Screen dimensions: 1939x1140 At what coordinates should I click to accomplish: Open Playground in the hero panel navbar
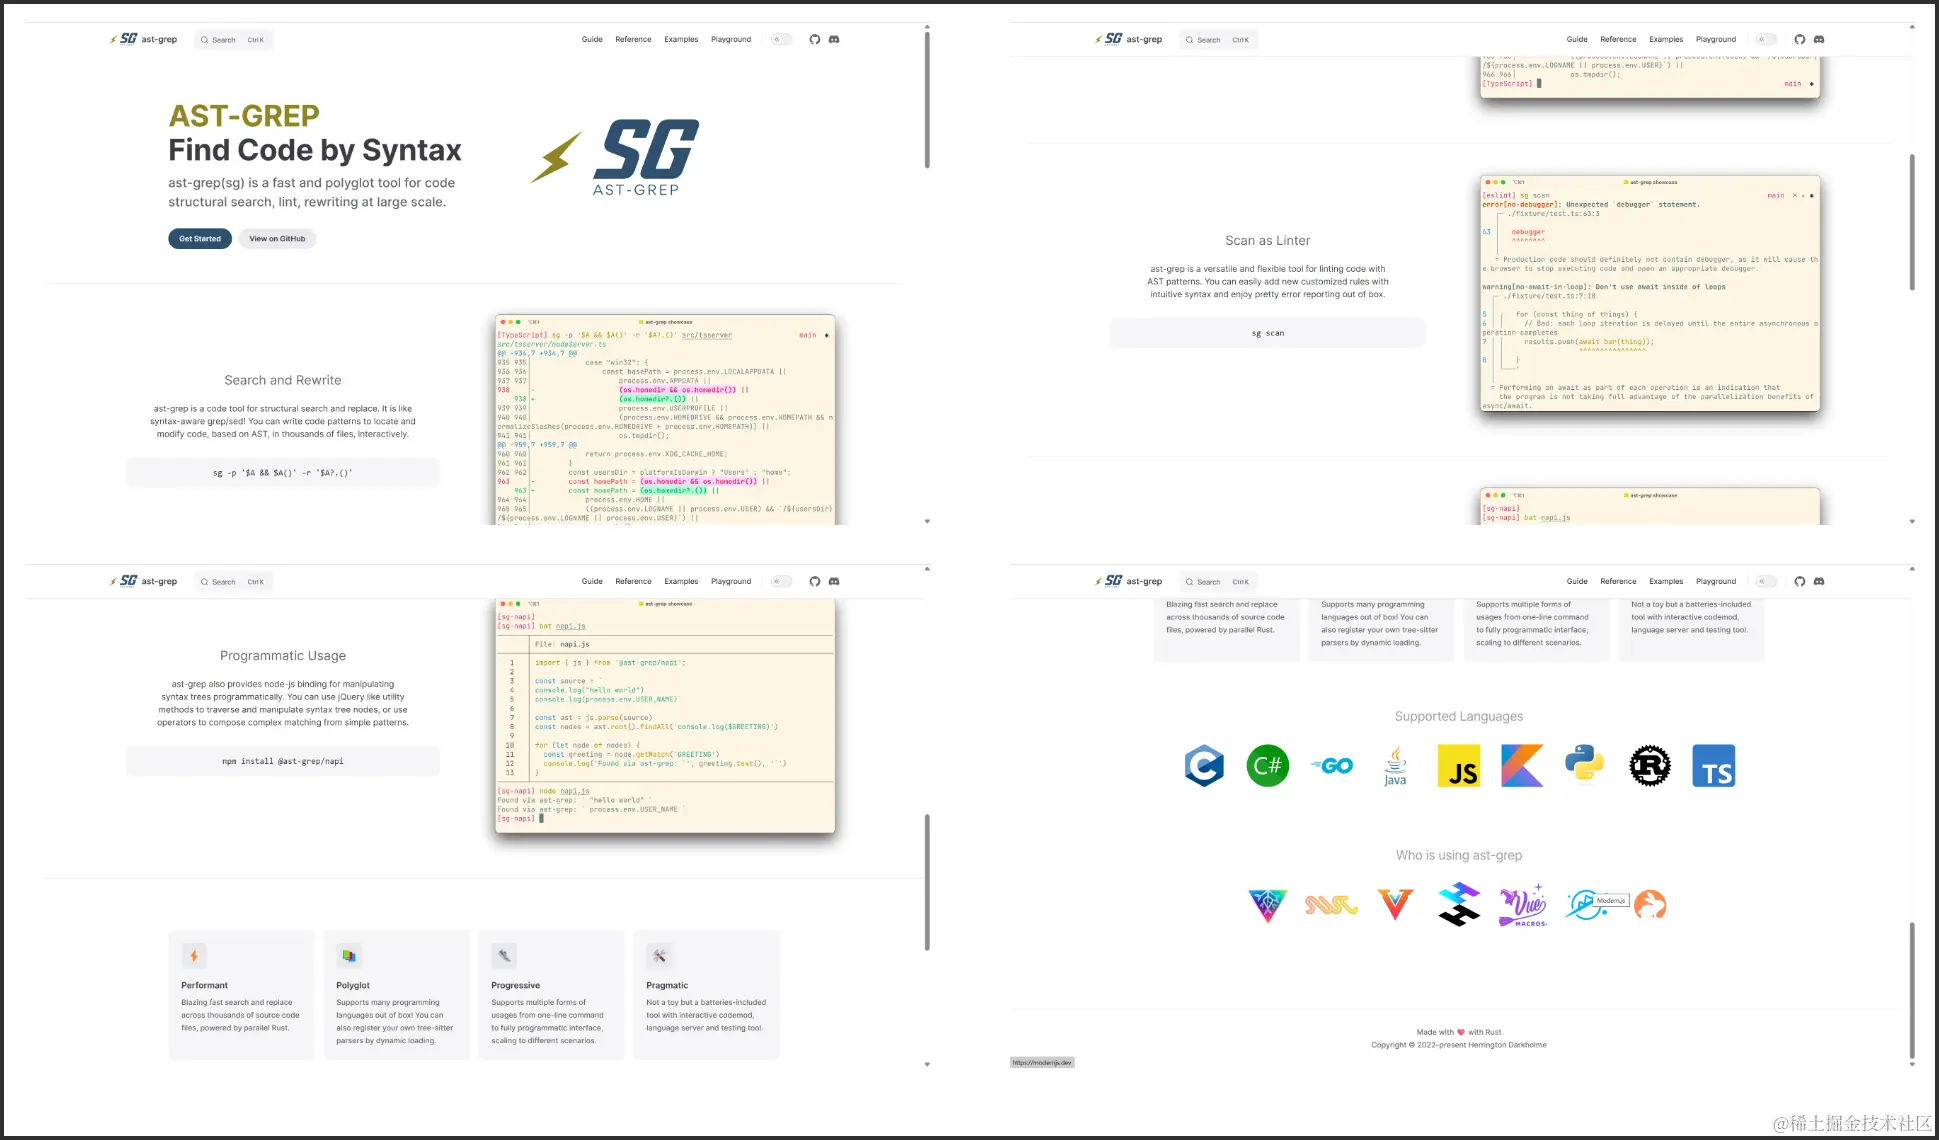pyautogui.click(x=731, y=40)
